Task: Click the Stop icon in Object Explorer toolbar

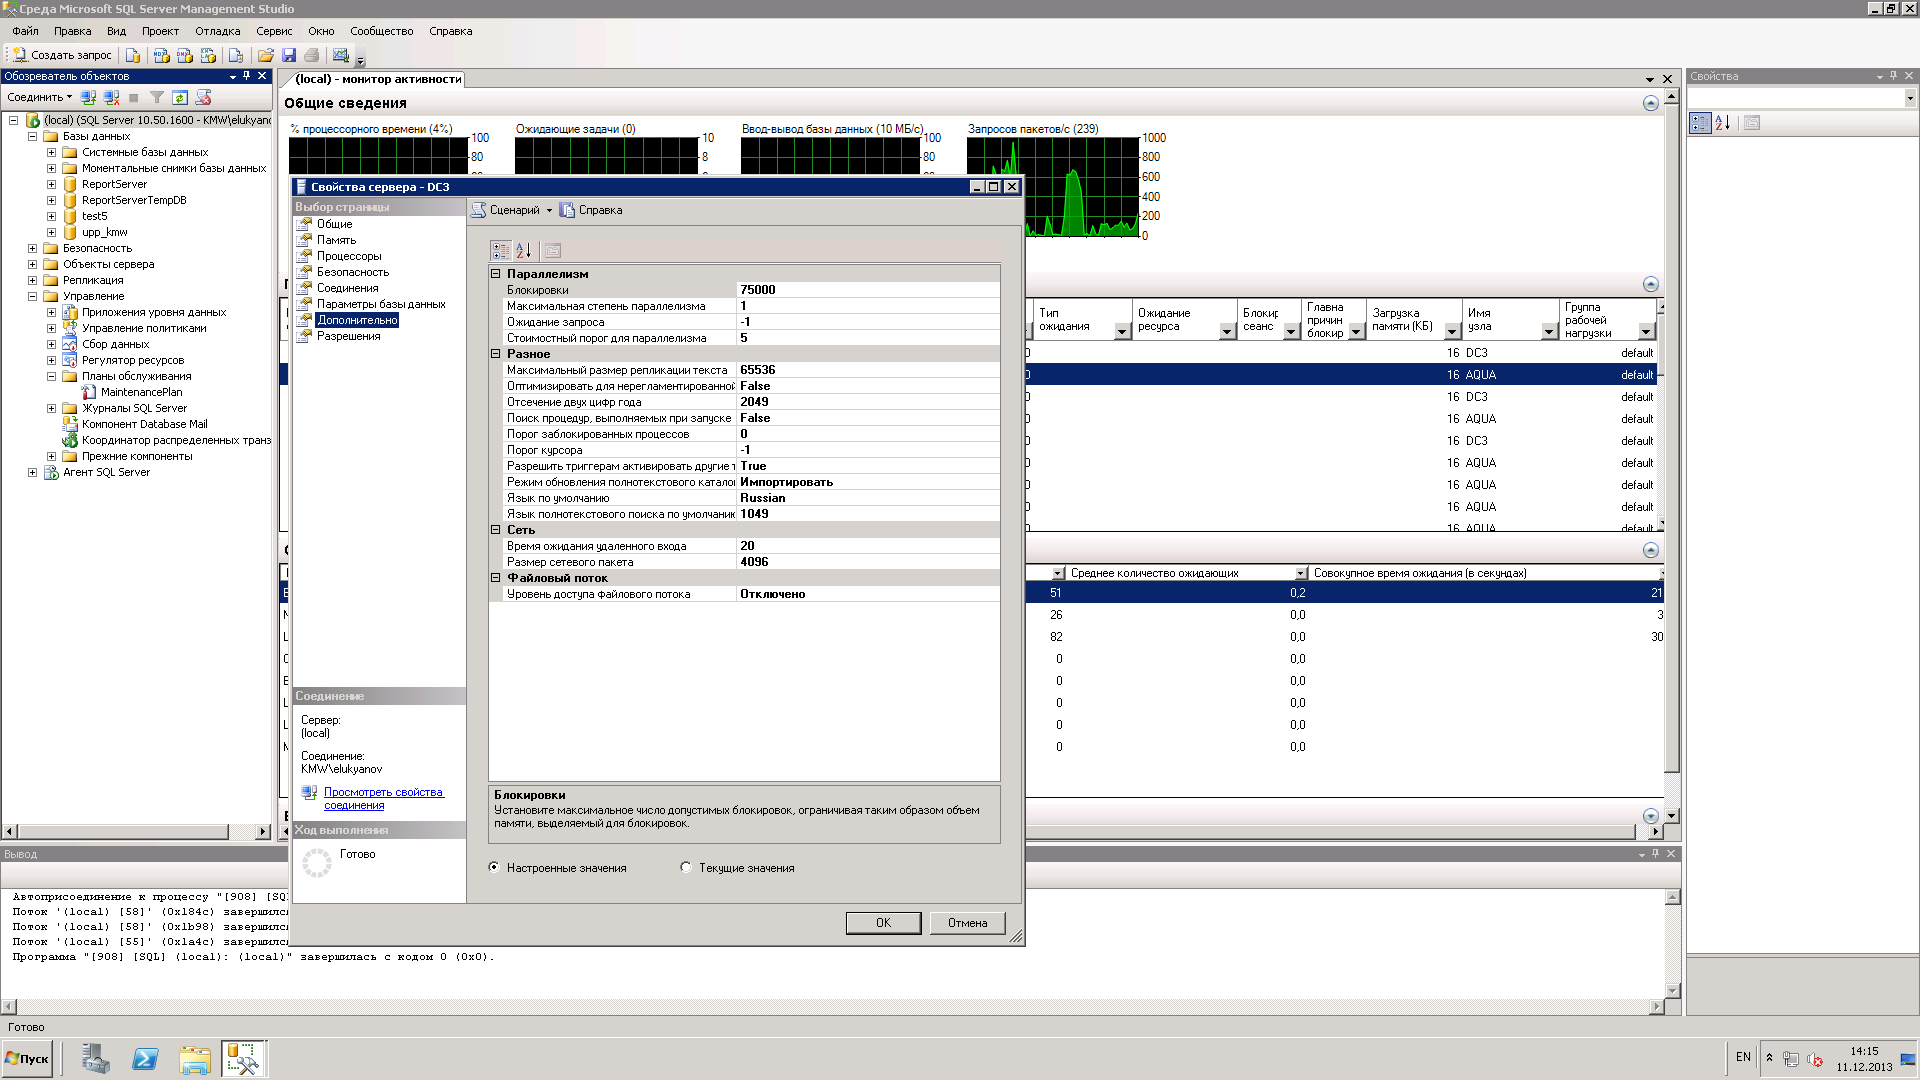Action: click(x=134, y=97)
